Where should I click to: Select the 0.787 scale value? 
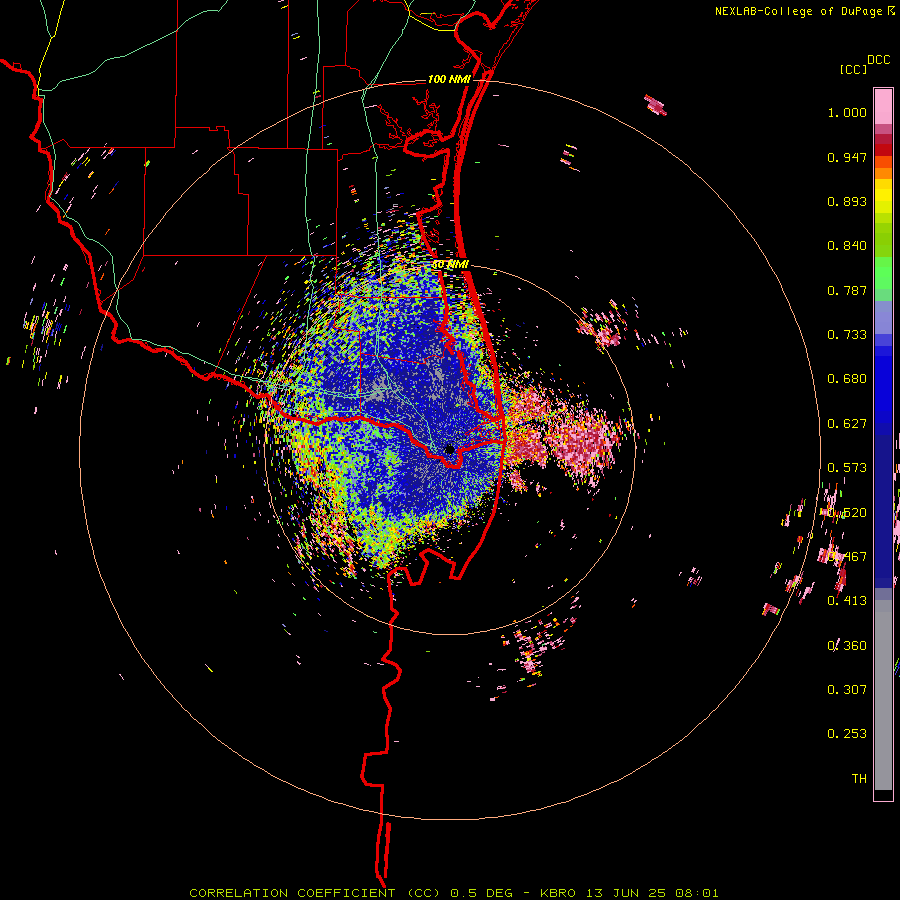(847, 290)
